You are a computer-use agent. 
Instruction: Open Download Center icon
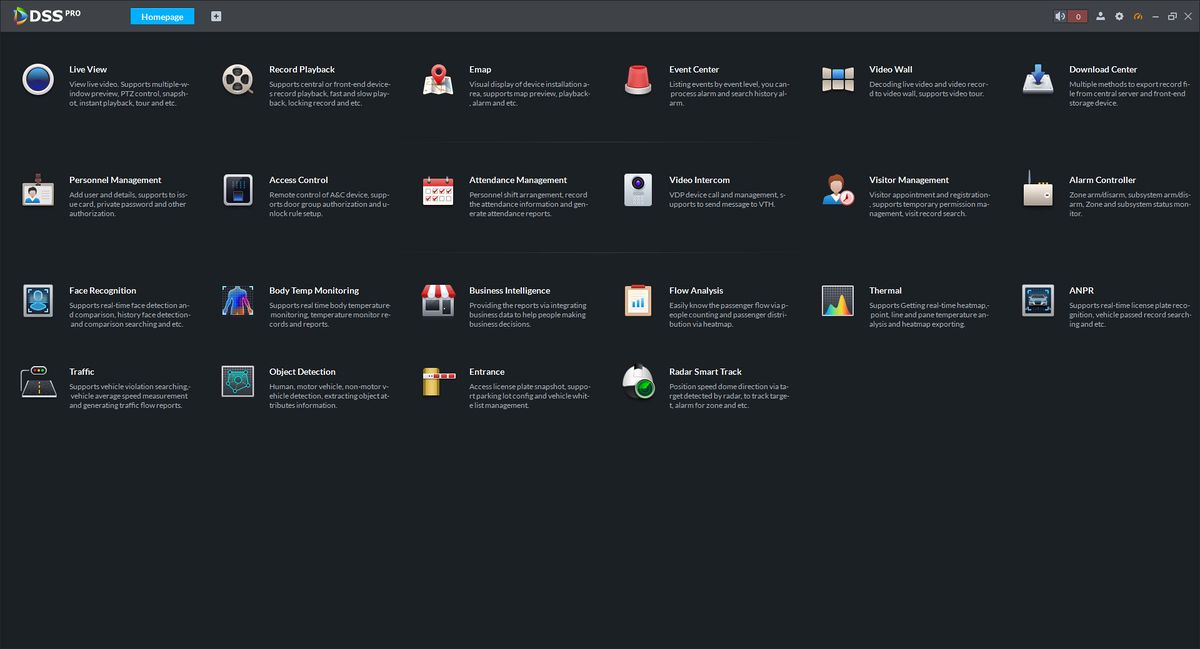click(x=1038, y=79)
